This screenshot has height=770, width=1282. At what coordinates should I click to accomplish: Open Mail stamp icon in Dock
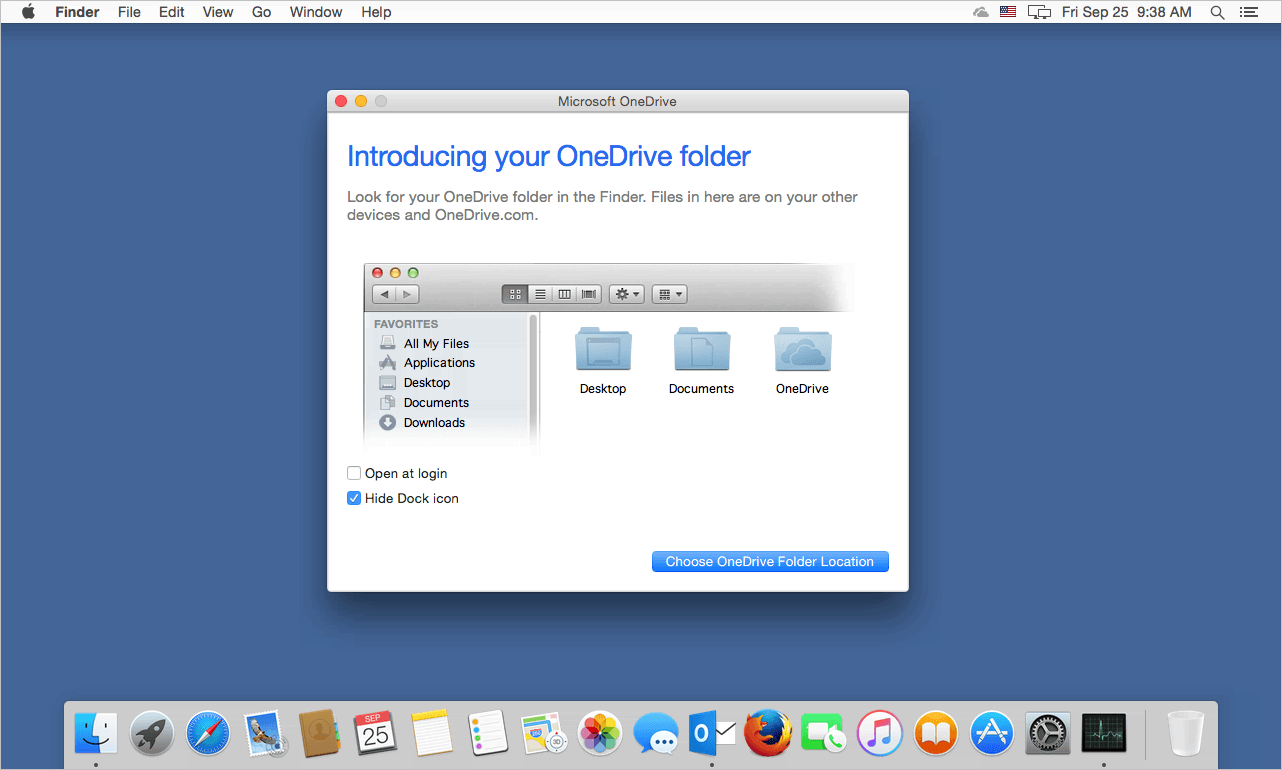265,734
